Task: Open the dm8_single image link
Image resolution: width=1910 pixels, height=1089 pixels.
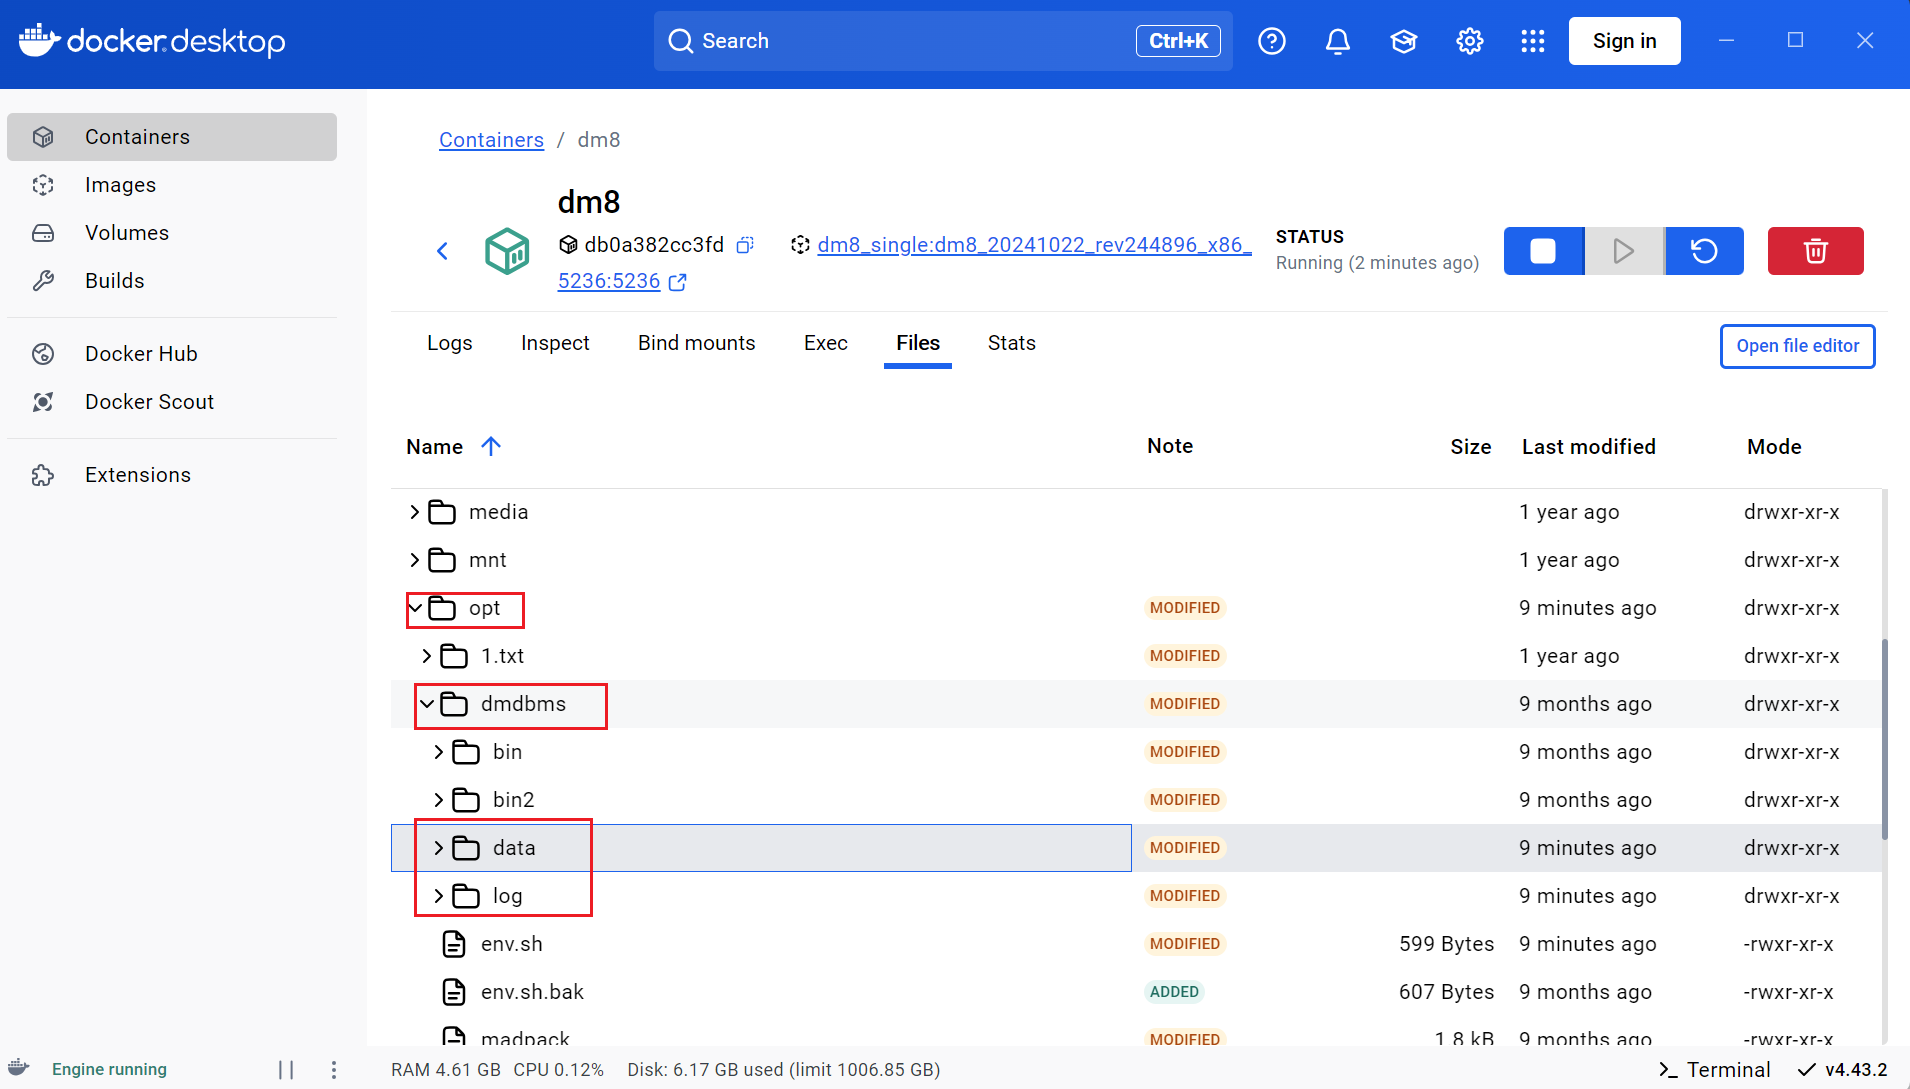Action: 1034,245
